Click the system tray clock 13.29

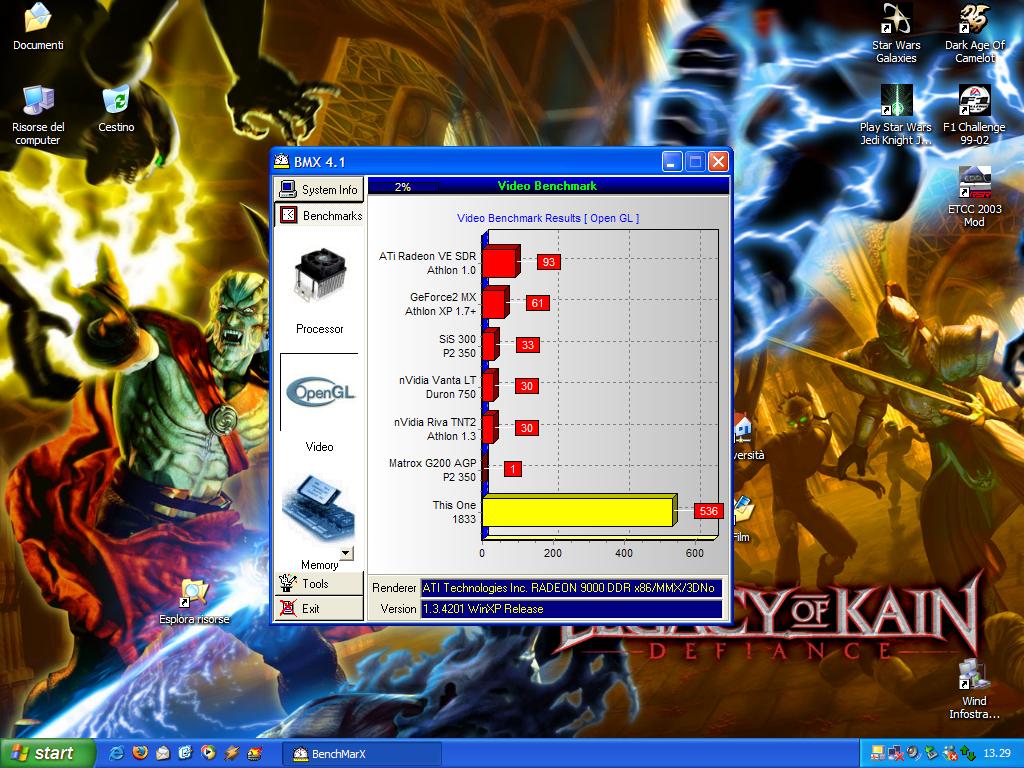(x=997, y=754)
